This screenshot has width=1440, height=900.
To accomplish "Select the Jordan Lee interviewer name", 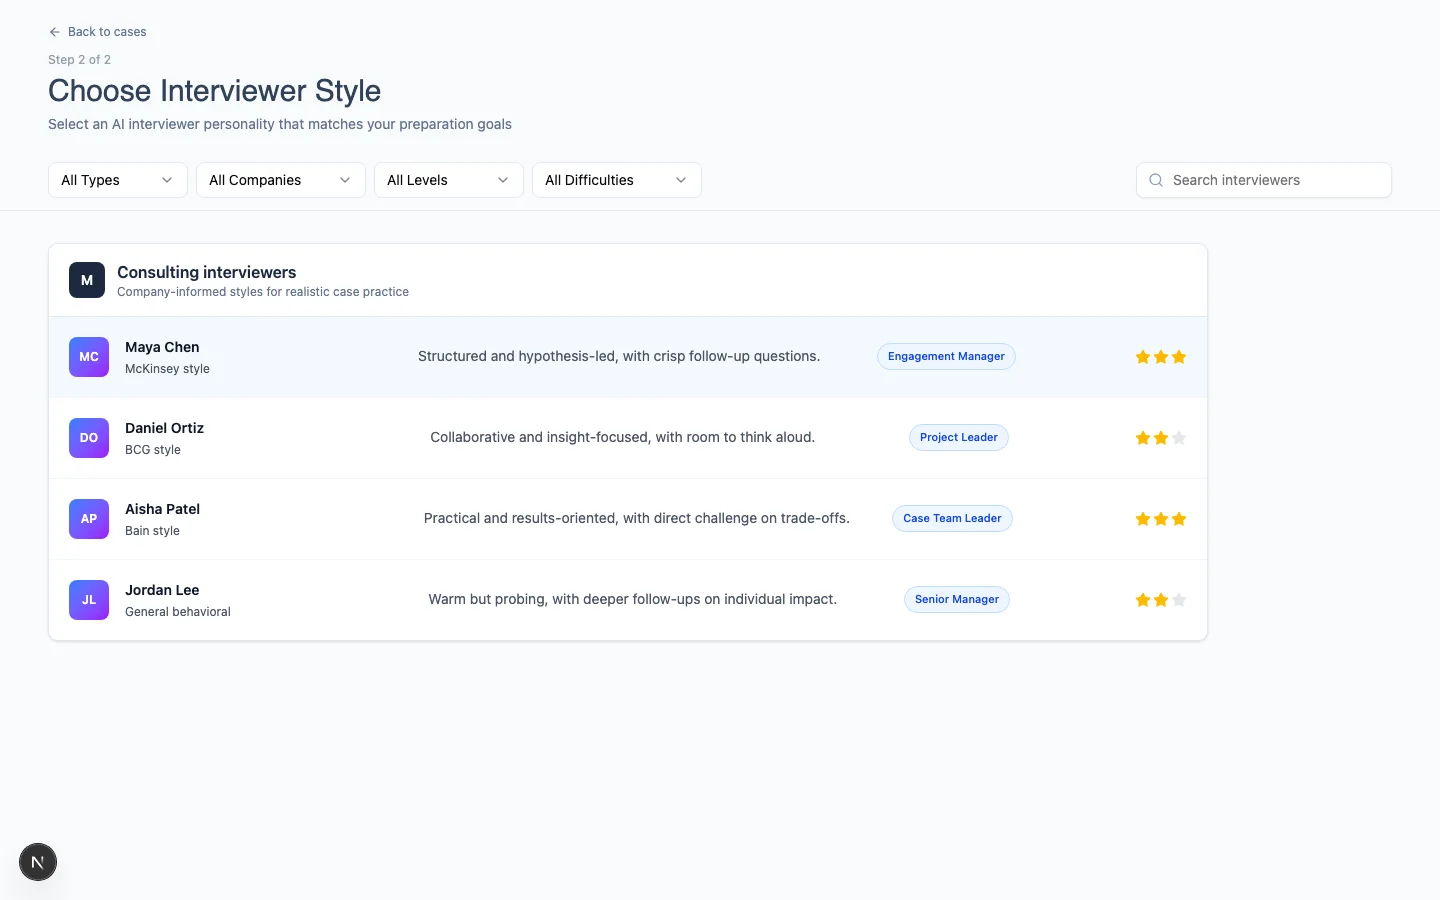I will pyautogui.click(x=162, y=590).
